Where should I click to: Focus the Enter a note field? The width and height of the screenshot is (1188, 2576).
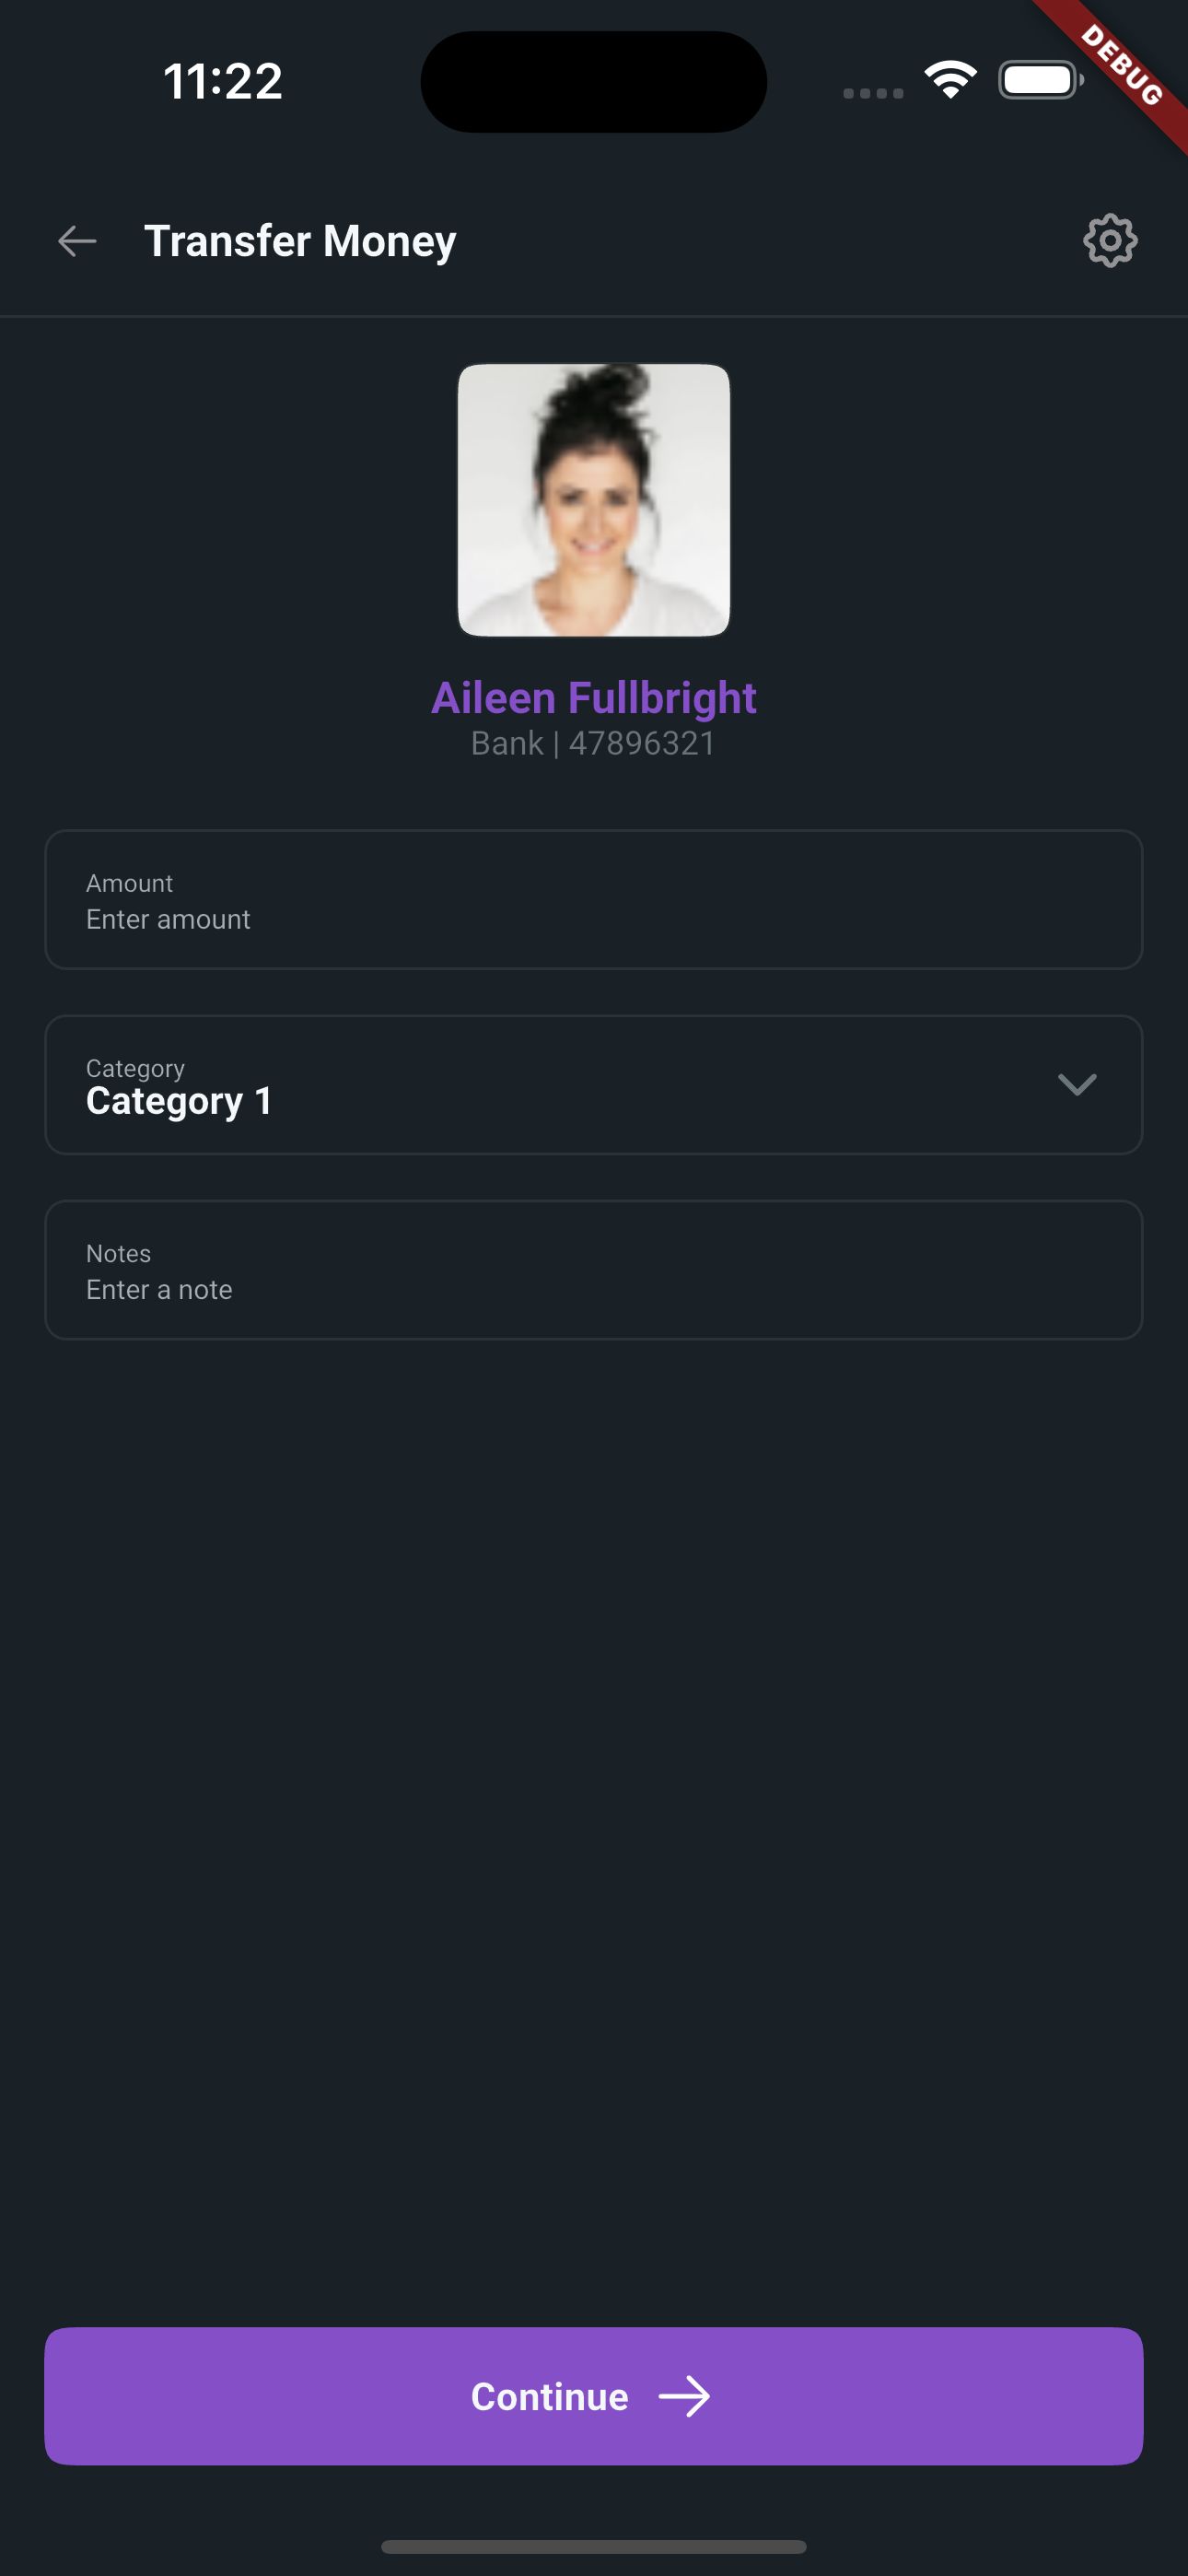click(x=594, y=1270)
